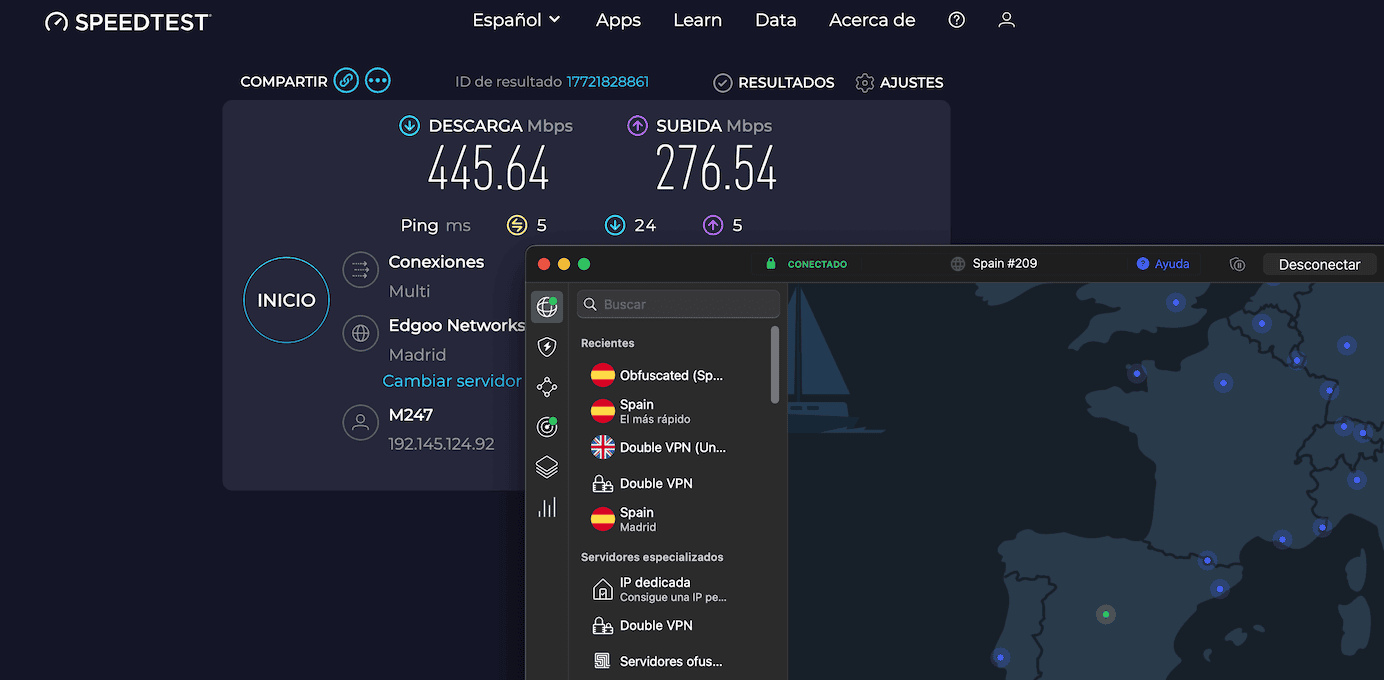This screenshot has height=680, width=1384.
Task: Open the bar chart statistics sidebar icon
Action: pyautogui.click(x=547, y=507)
